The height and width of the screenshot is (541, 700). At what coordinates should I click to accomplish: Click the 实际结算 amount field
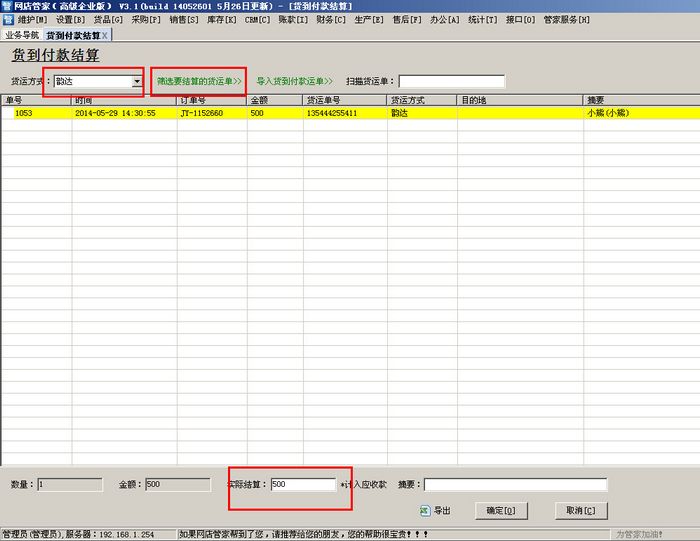[x=303, y=485]
